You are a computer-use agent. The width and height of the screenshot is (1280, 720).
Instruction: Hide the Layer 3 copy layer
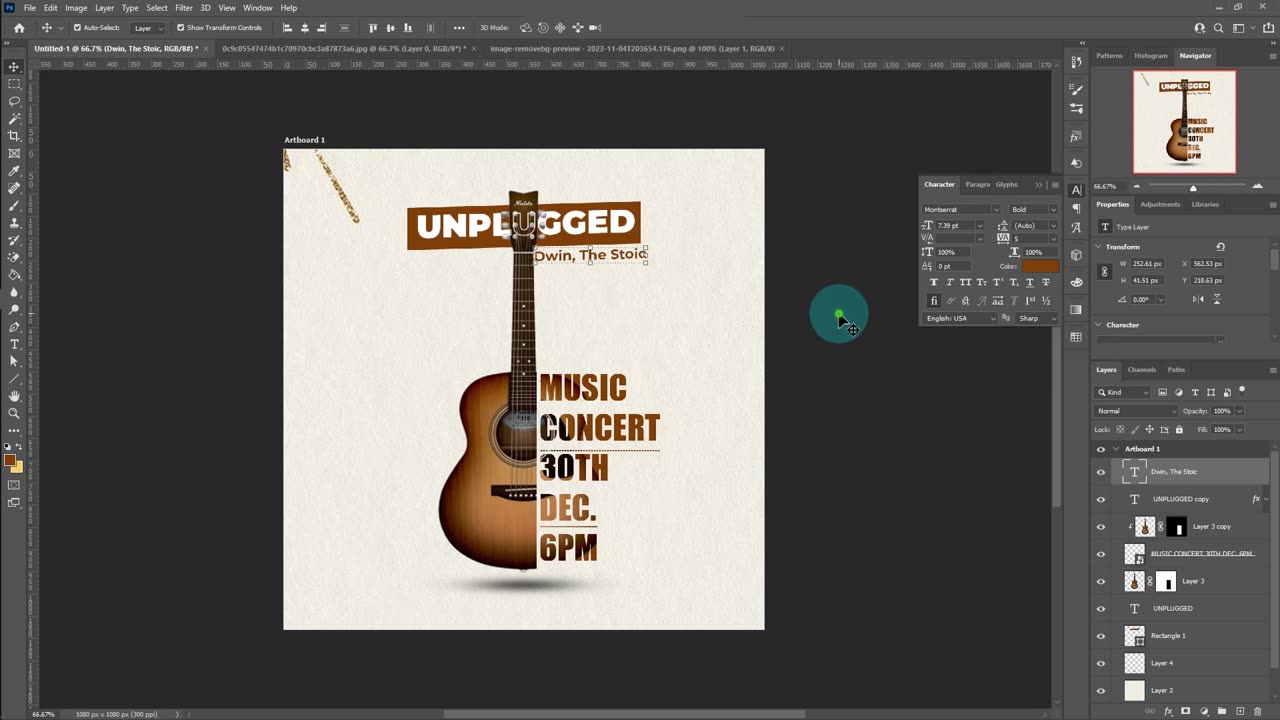click(1101, 526)
